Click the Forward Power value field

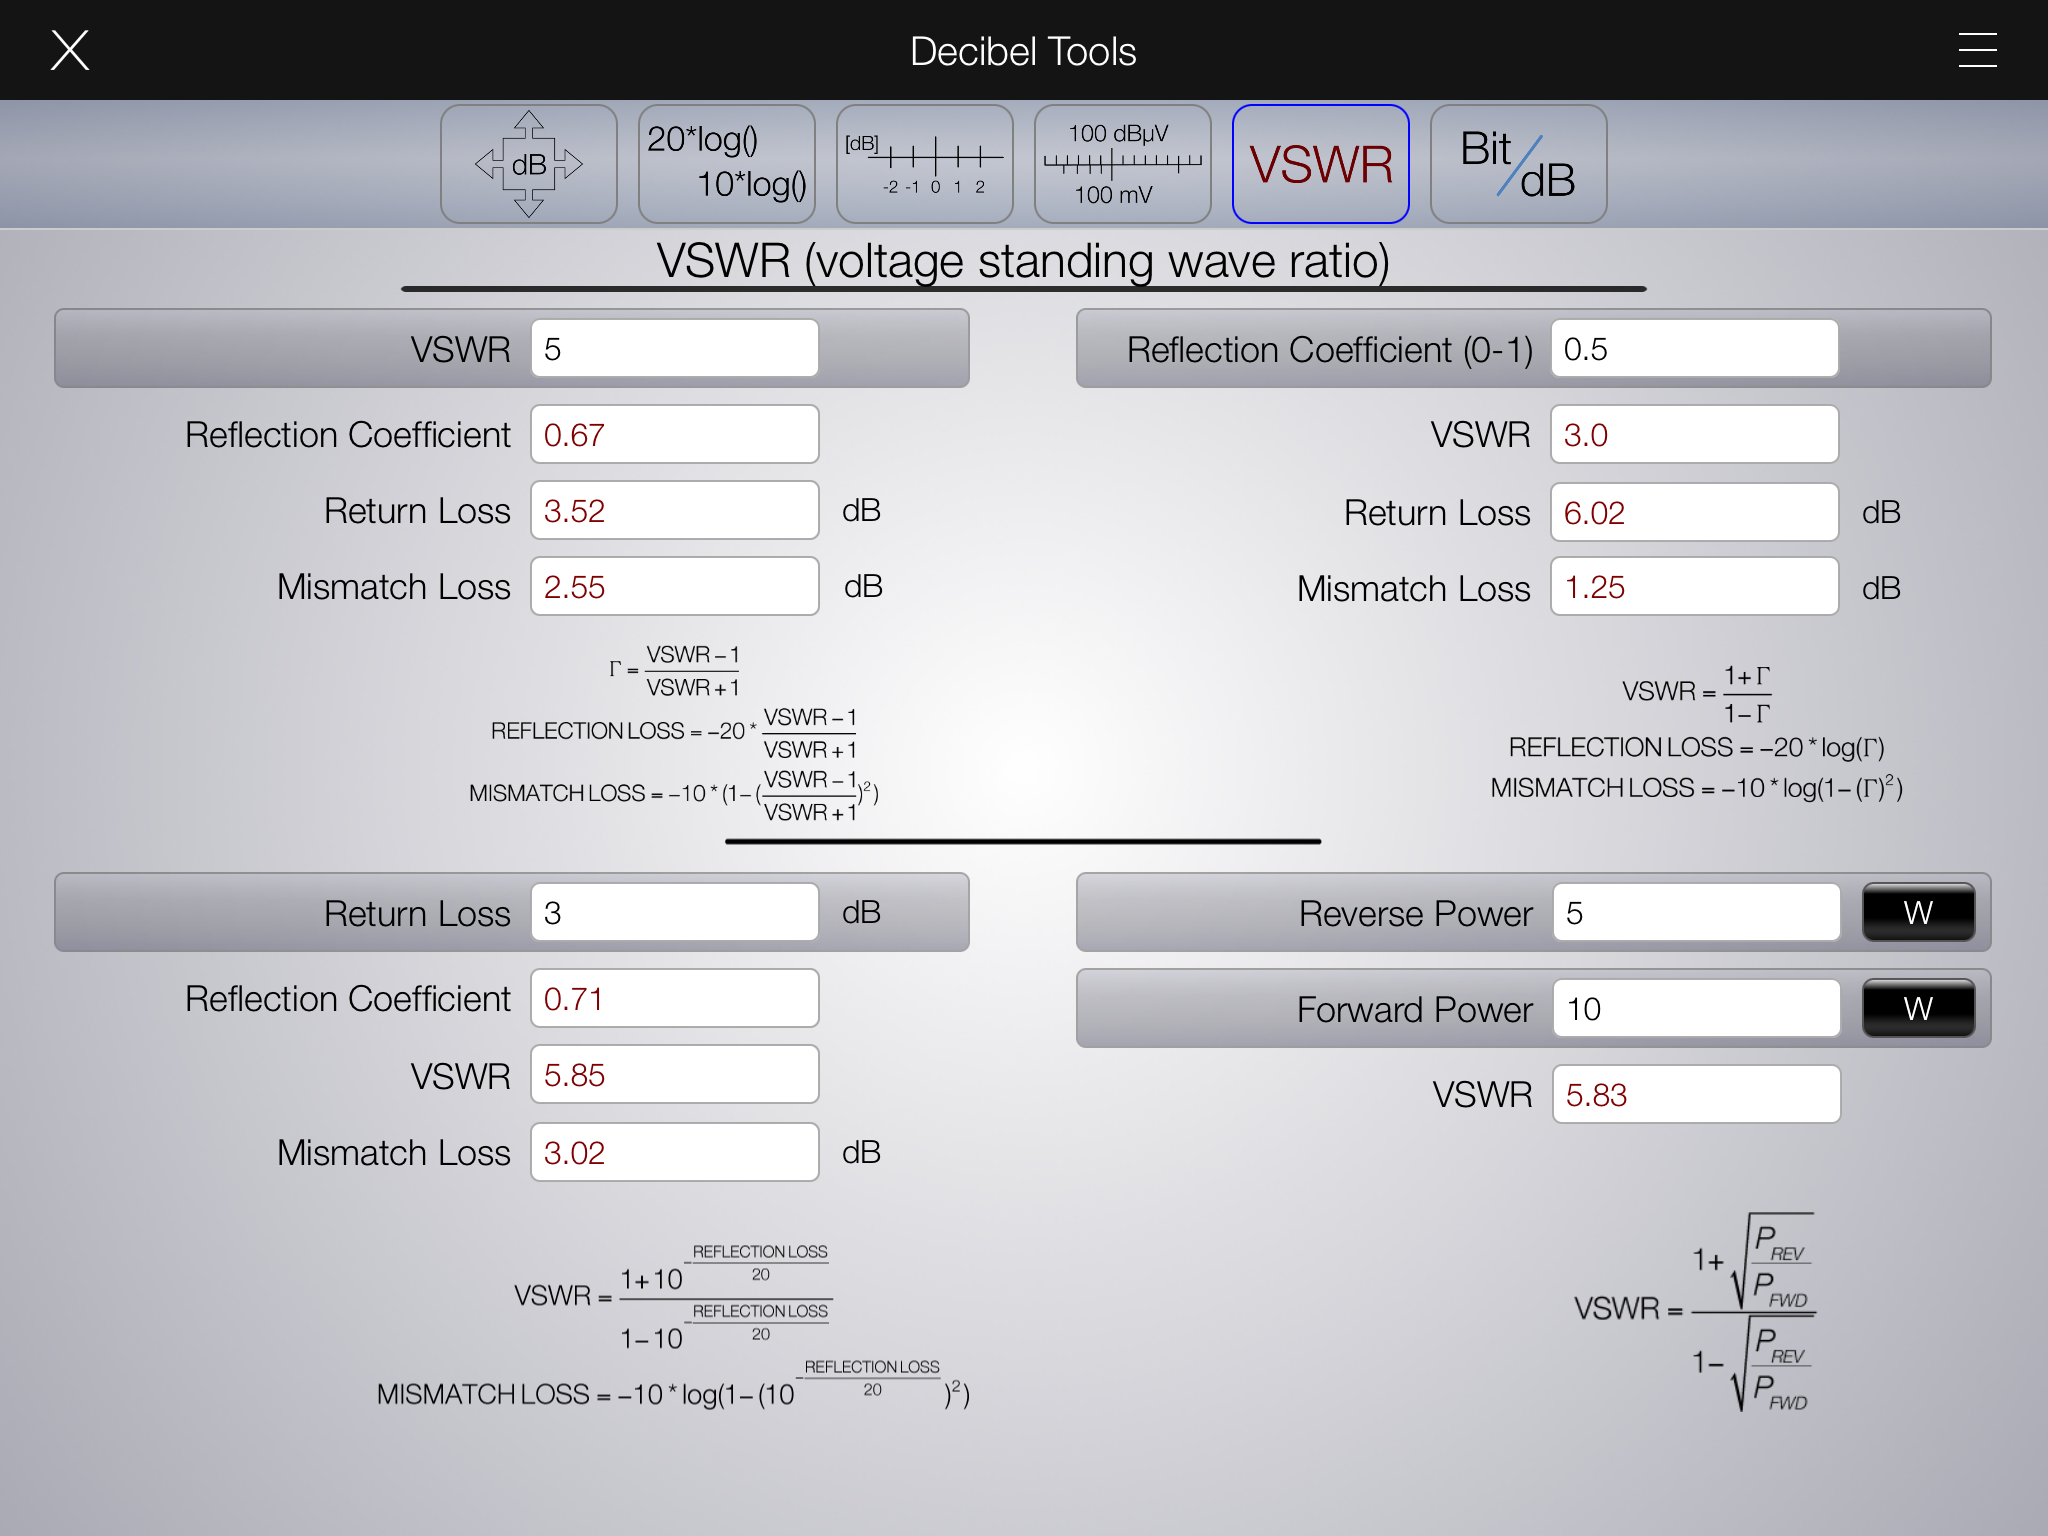pos(1696,1009)
